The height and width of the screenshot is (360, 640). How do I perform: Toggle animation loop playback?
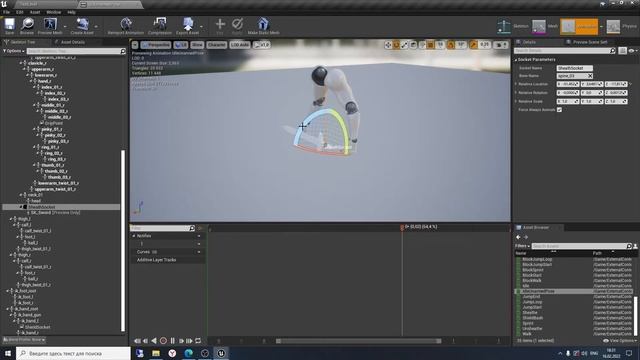click(198, 340)
